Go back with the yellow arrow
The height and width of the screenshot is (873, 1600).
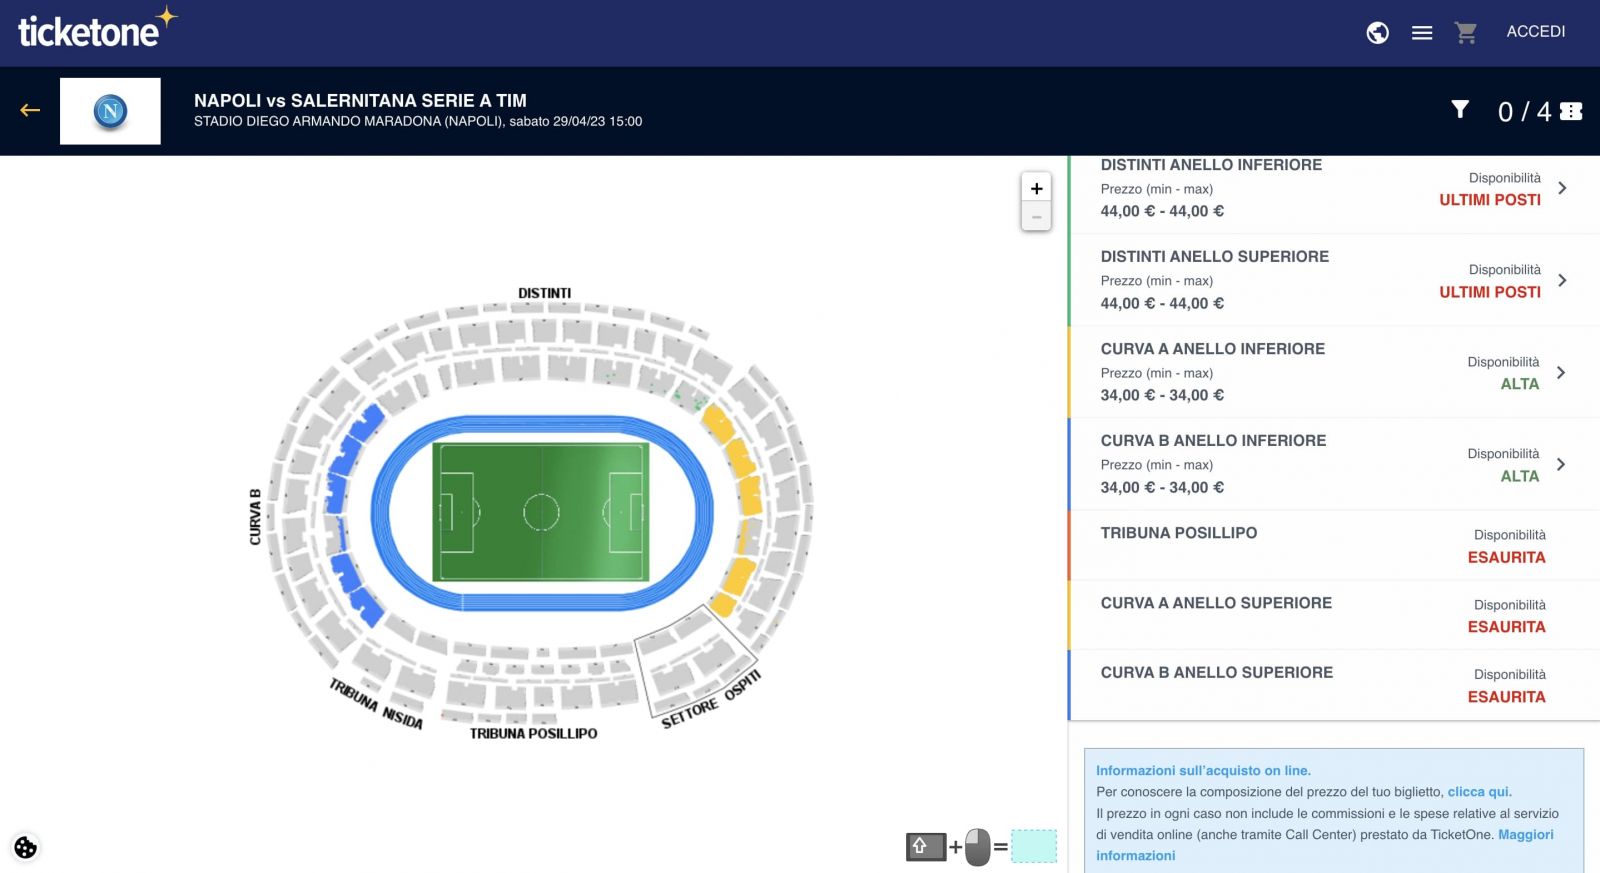coord(30,110)
